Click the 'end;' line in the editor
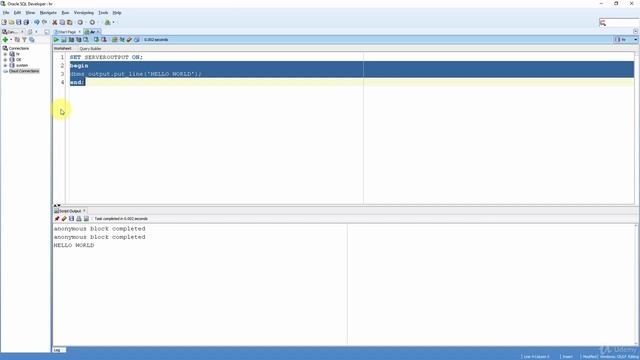Image resolution: width=640 pixels, height=360 pixels. [77, 82]
